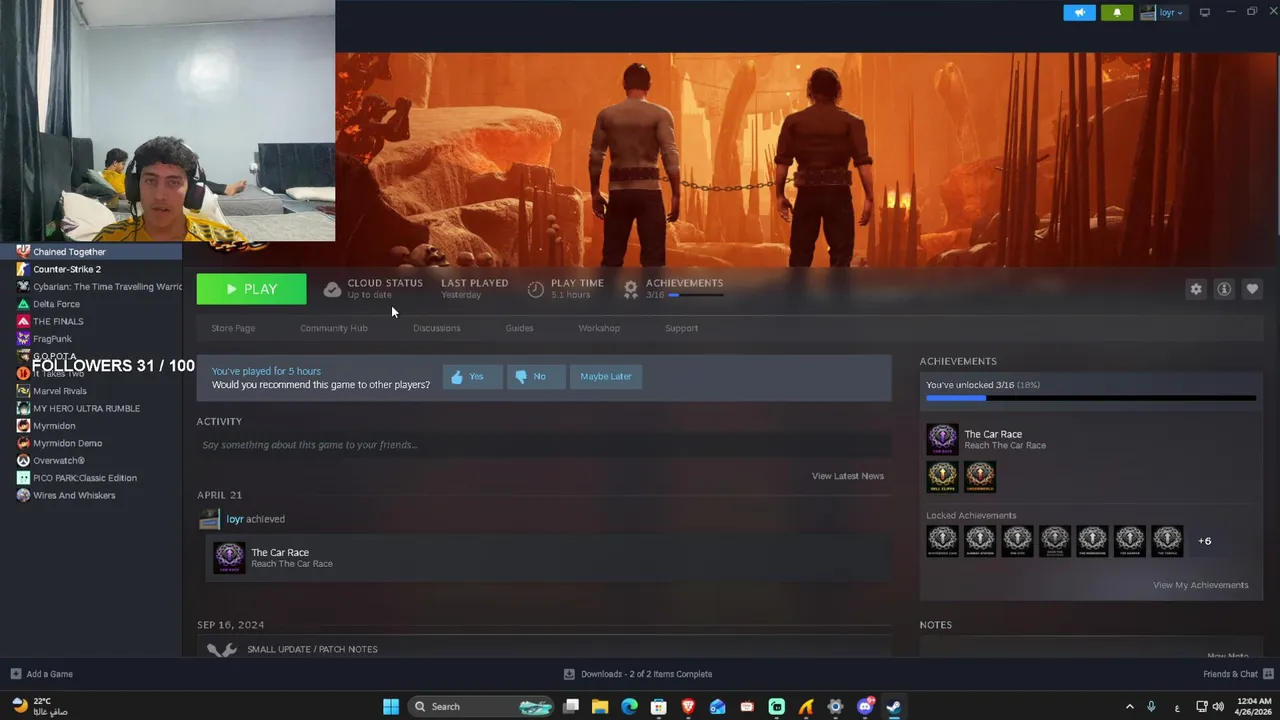Show hidden system tray icons chevron
The image size is (1280, 720).
click(1130, 707)
